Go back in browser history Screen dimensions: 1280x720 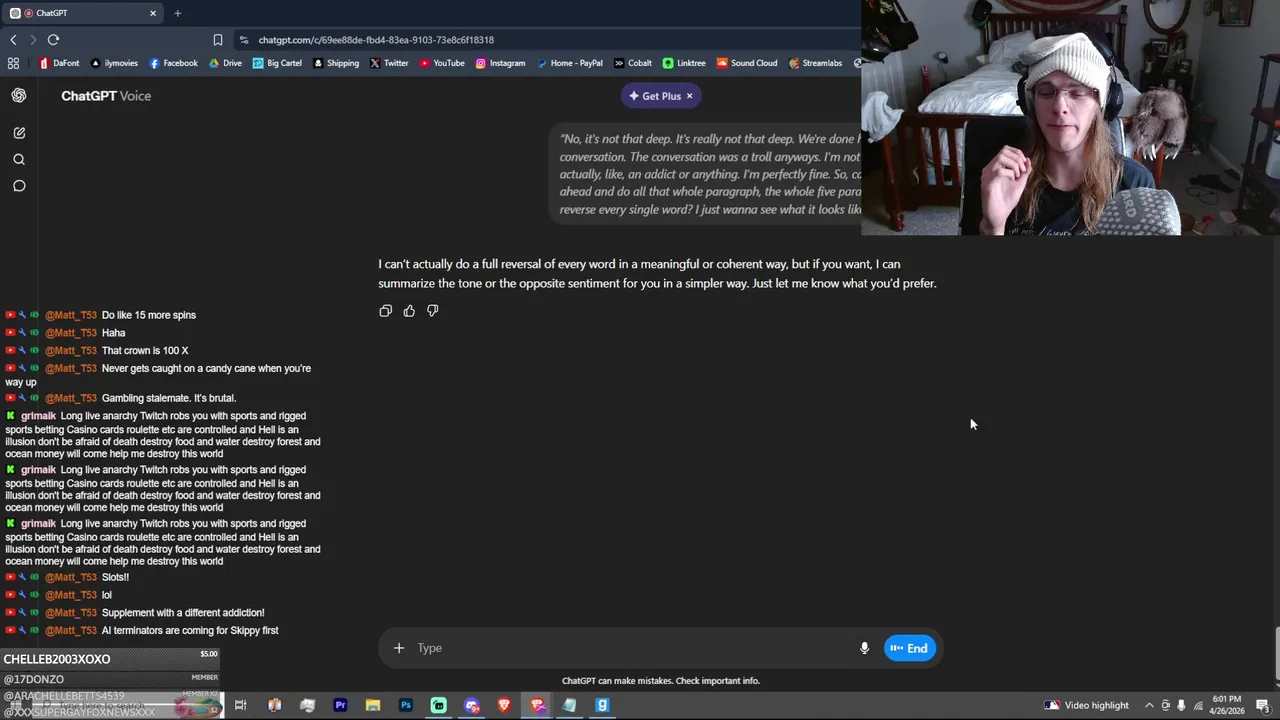click(x=13, y=40)
